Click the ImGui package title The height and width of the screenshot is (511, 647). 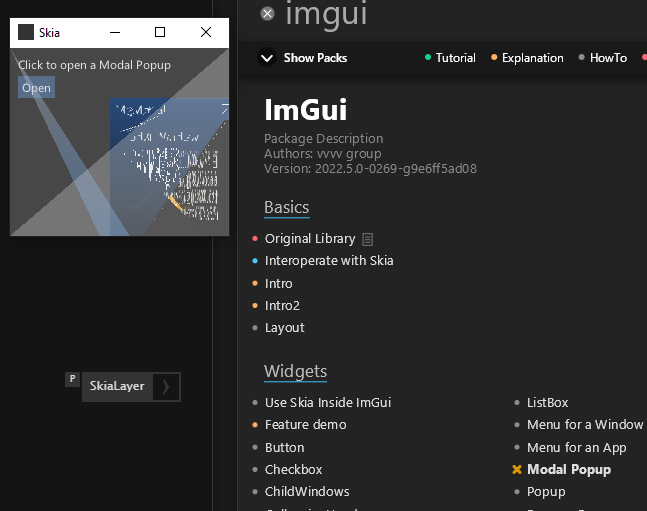(306, 110)
